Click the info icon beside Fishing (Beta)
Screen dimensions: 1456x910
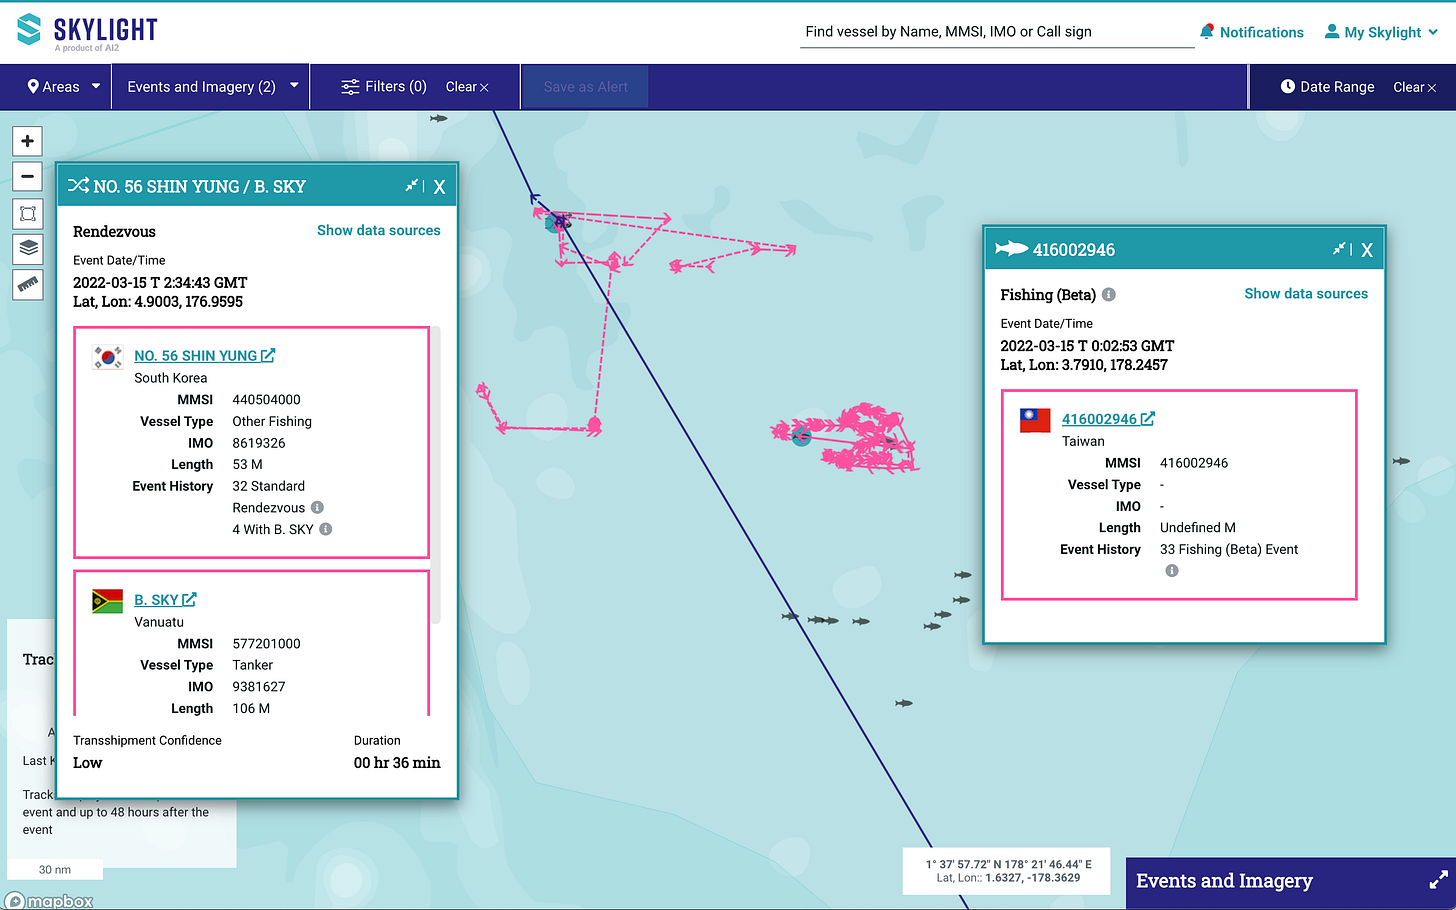pyautogui.click(x=1109, y=295)
